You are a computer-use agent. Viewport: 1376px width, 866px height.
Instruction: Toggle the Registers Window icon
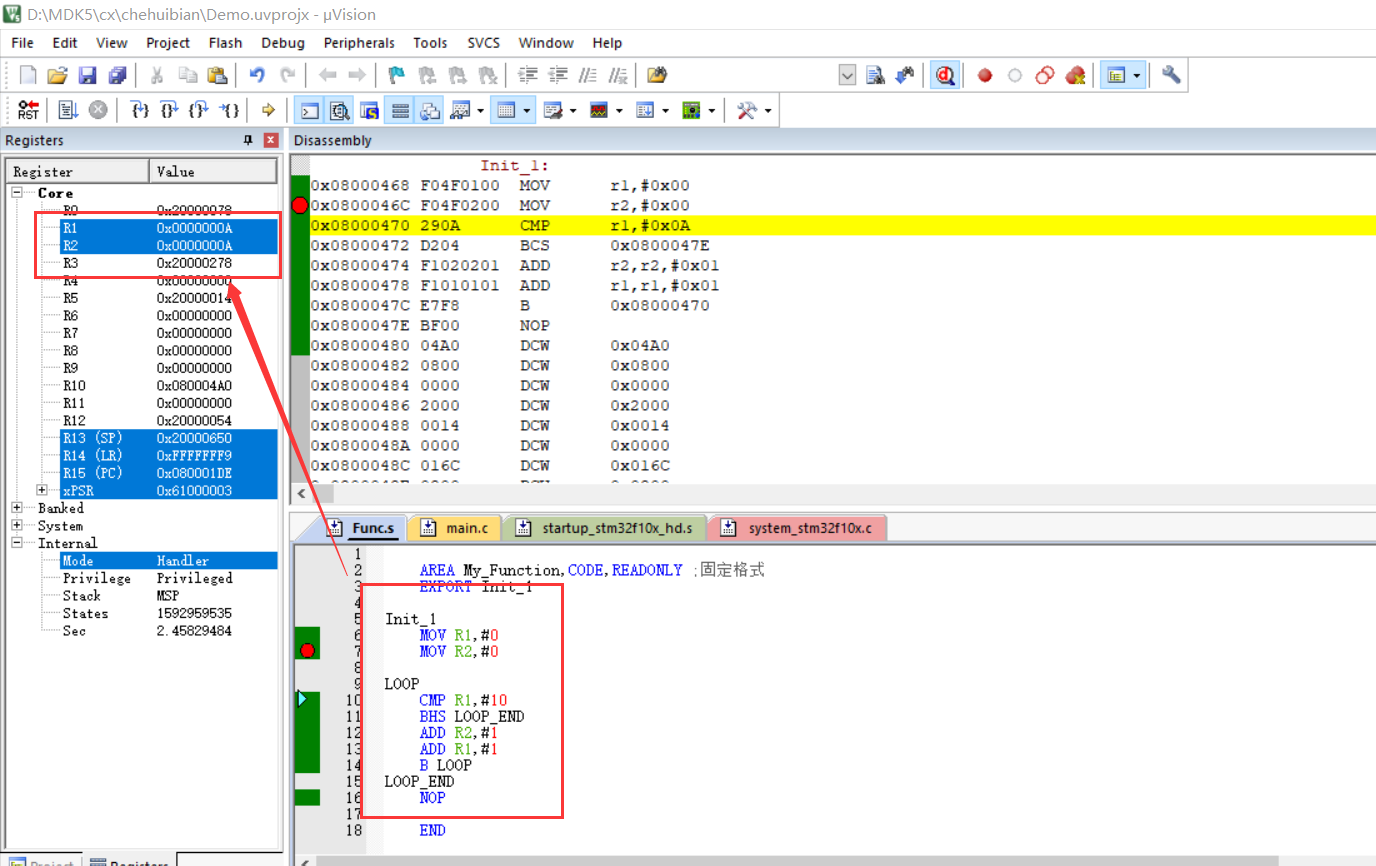400,110
